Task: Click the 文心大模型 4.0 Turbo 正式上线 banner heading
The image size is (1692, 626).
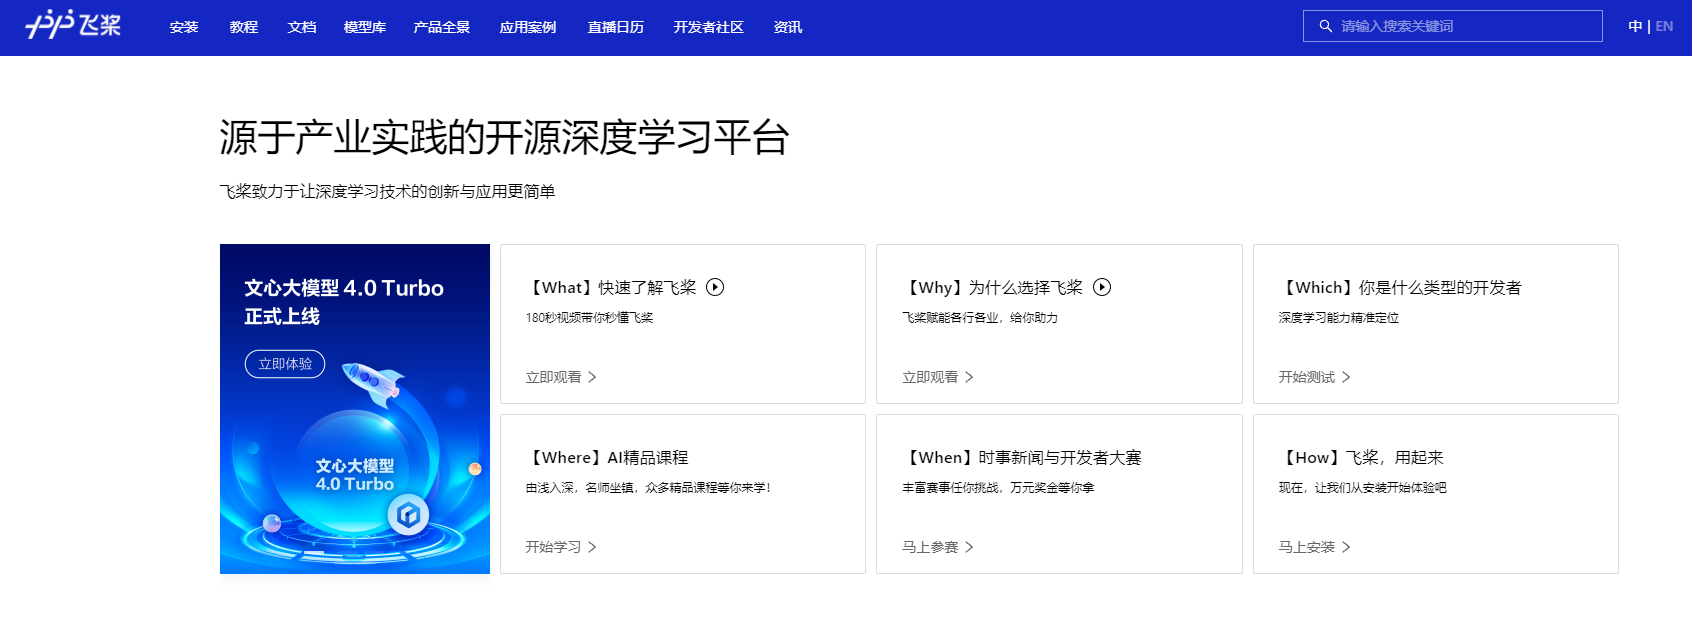Action: point(344,302)
